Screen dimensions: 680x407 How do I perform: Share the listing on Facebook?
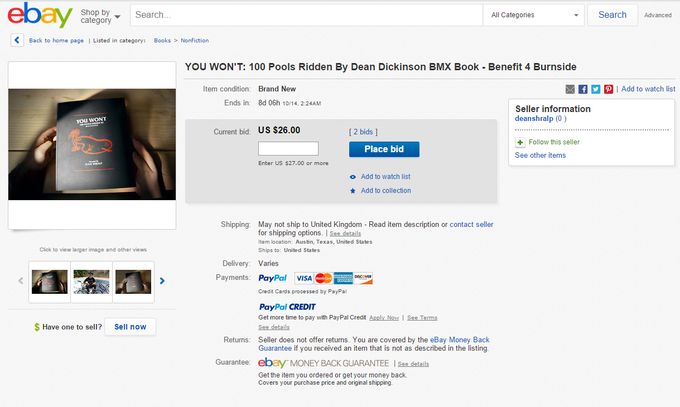click(x=583, y=89)
